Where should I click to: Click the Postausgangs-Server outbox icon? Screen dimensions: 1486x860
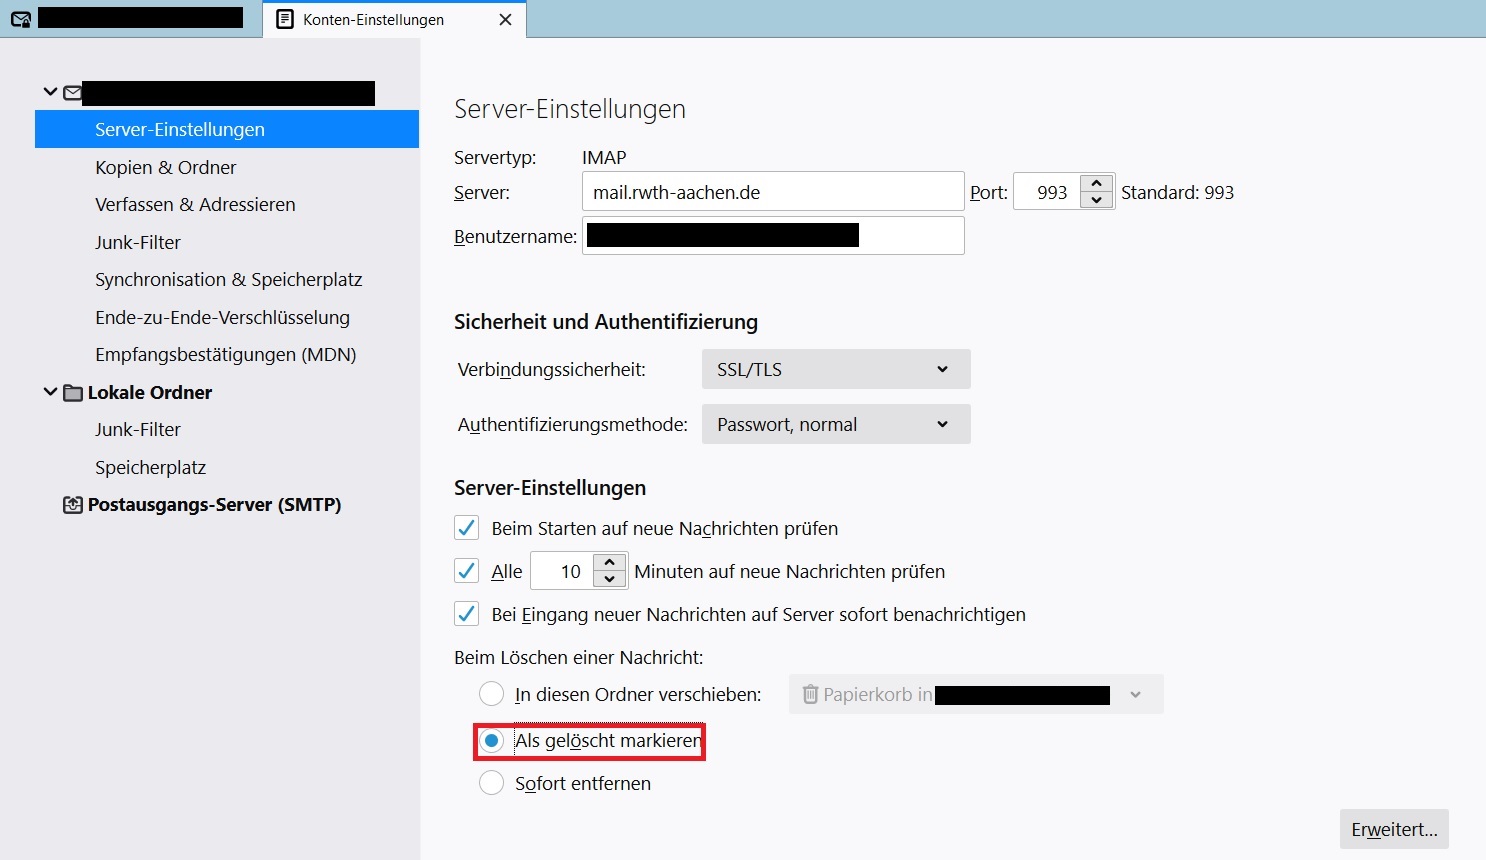pos(73,505)
